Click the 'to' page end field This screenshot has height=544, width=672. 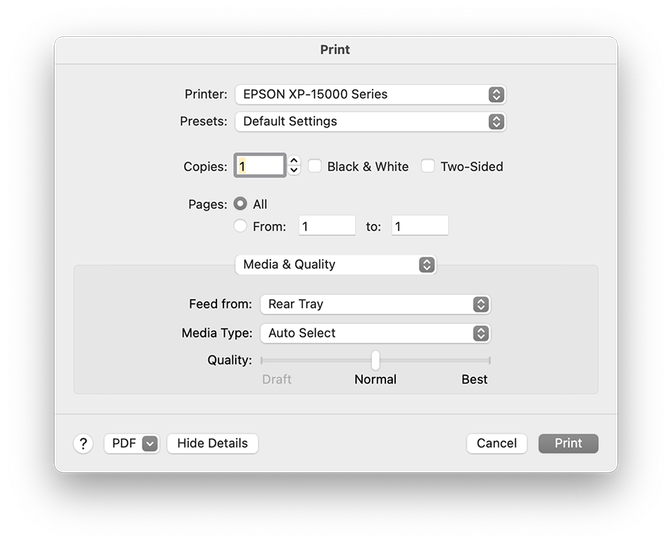point(420,226)
